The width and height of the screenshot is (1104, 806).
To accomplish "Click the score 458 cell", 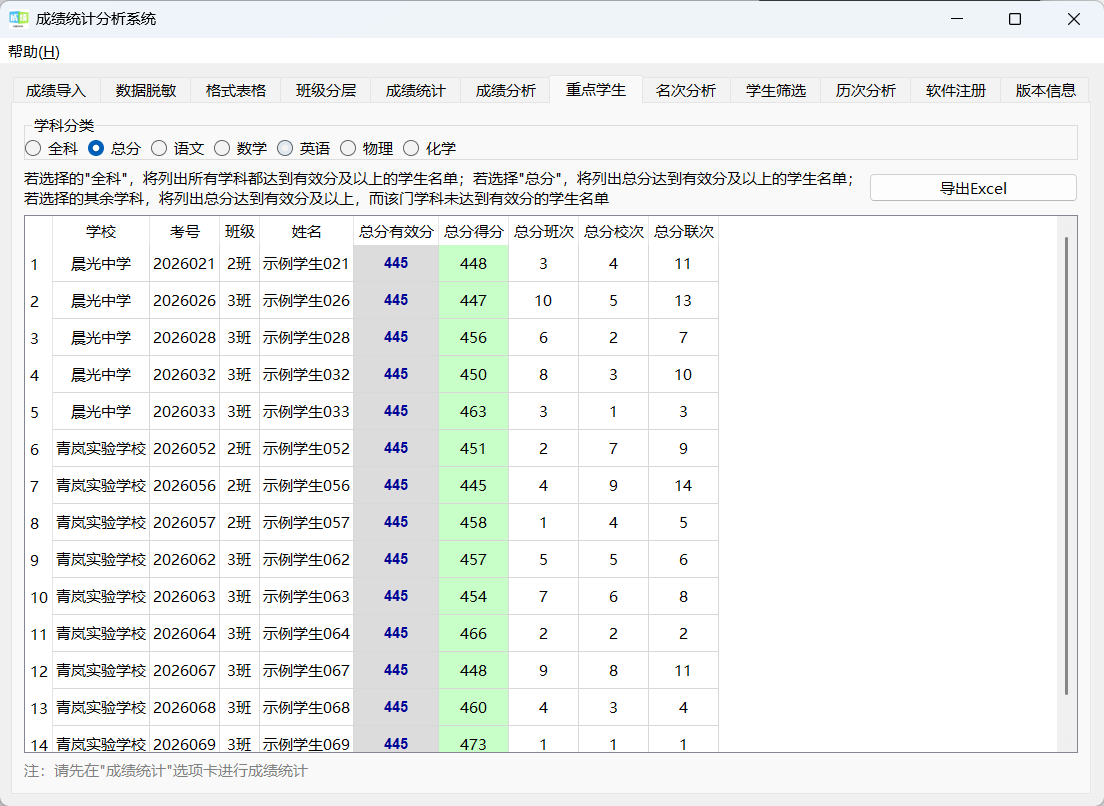I will [x=473, y=522].
